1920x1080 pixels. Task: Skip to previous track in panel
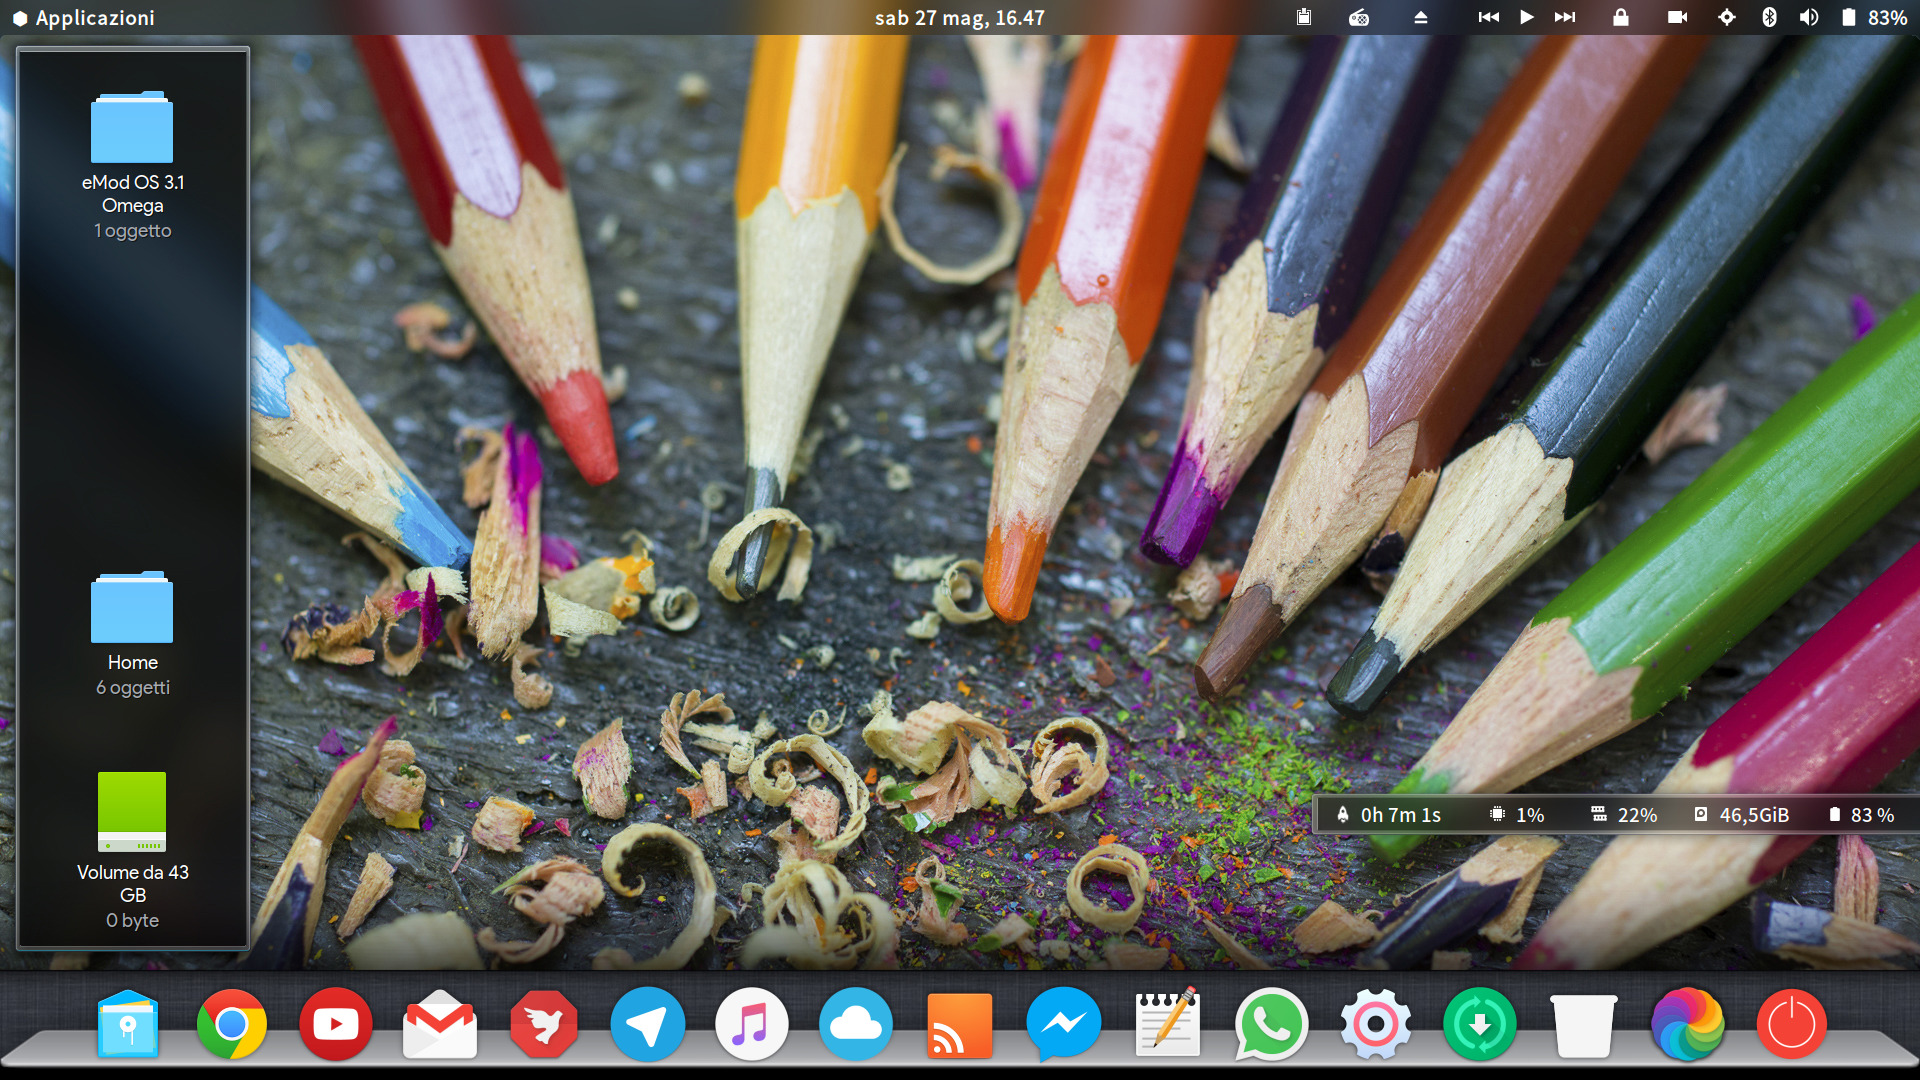pos(1488,17)
